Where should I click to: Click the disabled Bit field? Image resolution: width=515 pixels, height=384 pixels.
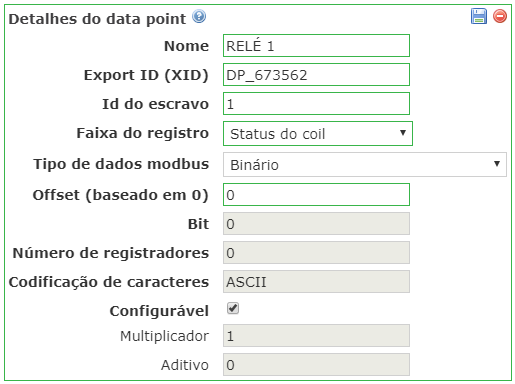[x=316, y=224]
